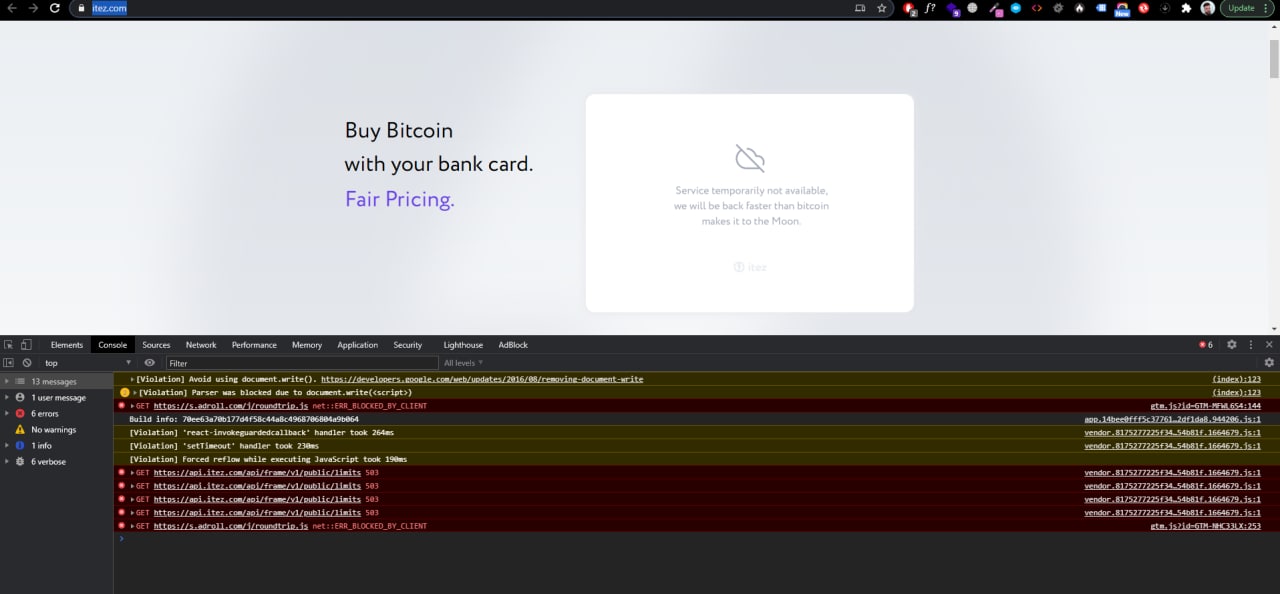Click the green Update button in Chrome
1280x594 pixels.
click(x=1246, y=8)
